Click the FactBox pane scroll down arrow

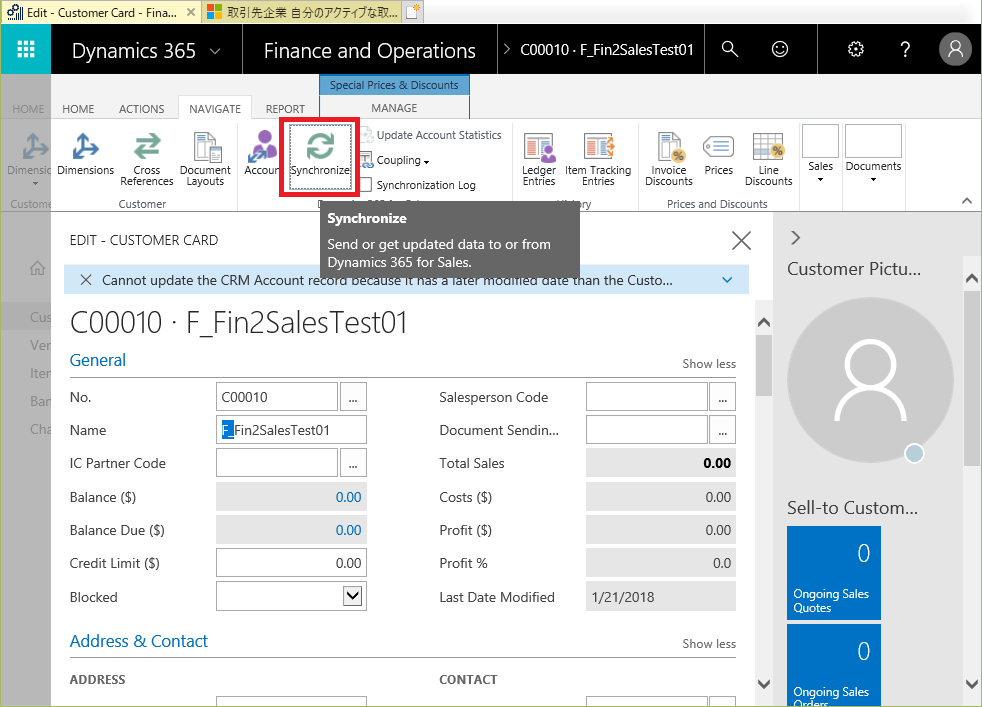[x=971, y=684]
